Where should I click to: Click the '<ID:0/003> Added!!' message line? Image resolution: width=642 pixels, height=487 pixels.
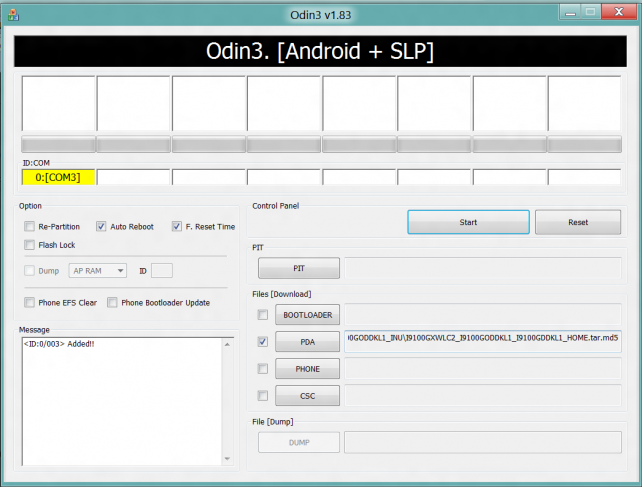(x=59, y=344)
